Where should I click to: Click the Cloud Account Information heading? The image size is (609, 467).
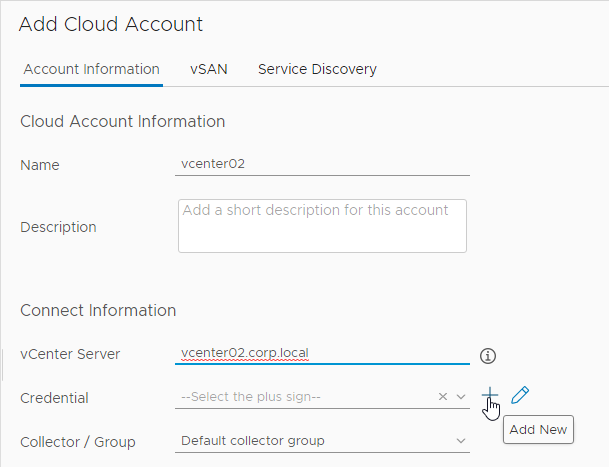(x=123, y=122)
